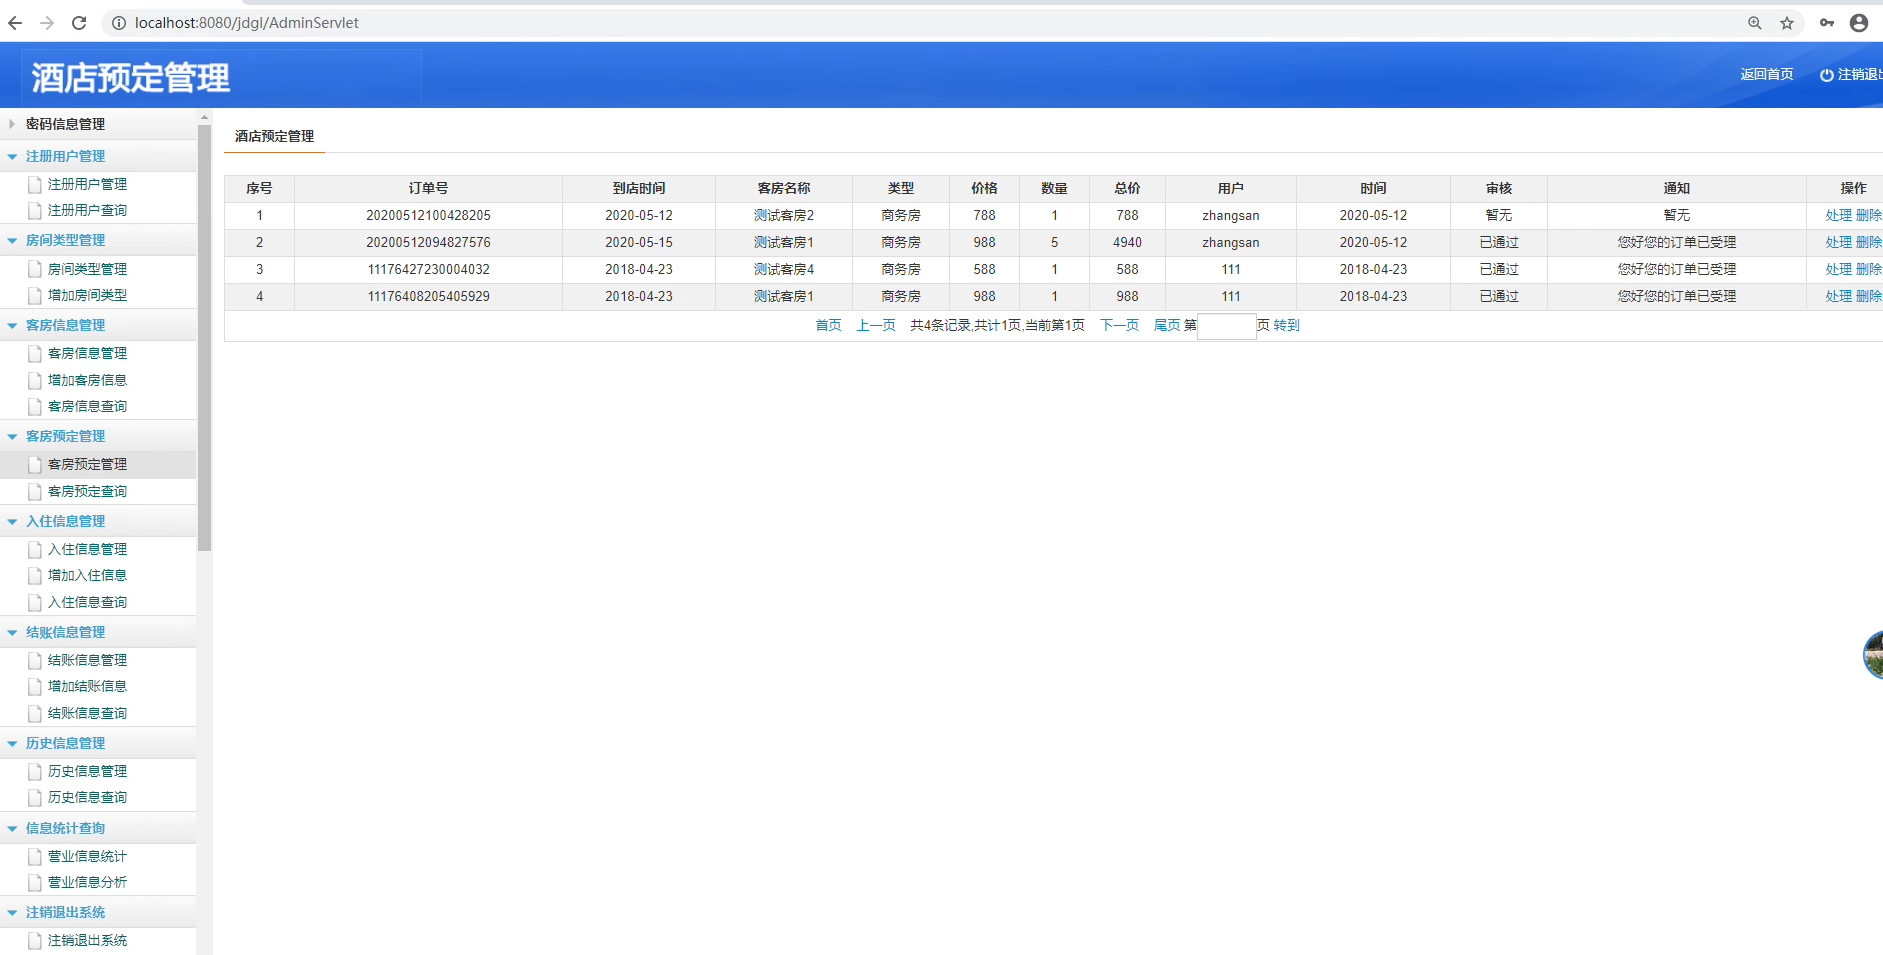Click the password key icon
The height and width of the screenshot is (955, 1883).
(1827, 23)
